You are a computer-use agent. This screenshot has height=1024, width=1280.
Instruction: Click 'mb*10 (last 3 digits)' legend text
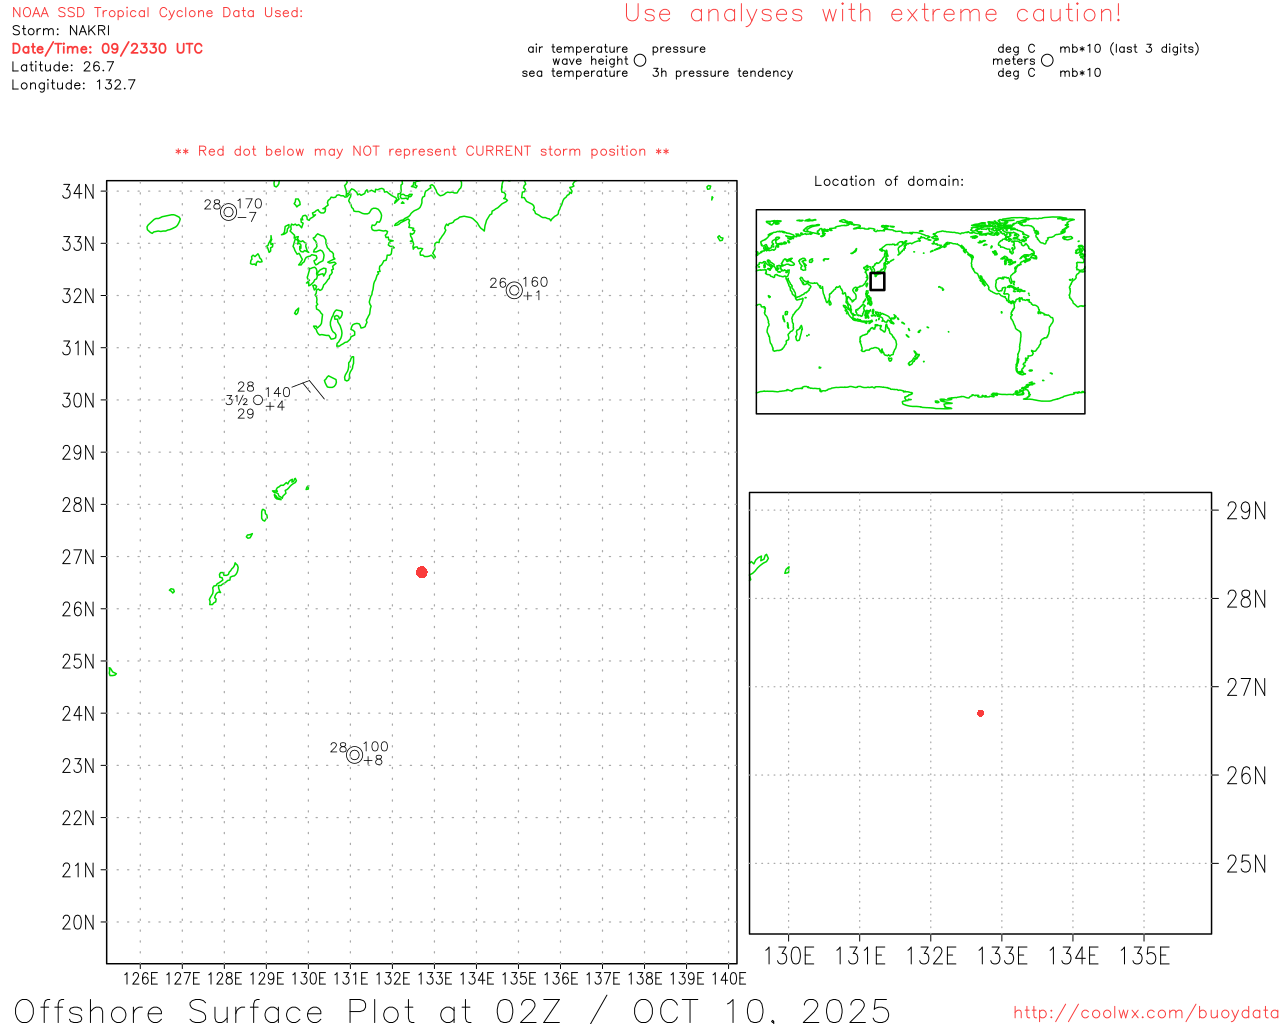(x=1129, y=48)
